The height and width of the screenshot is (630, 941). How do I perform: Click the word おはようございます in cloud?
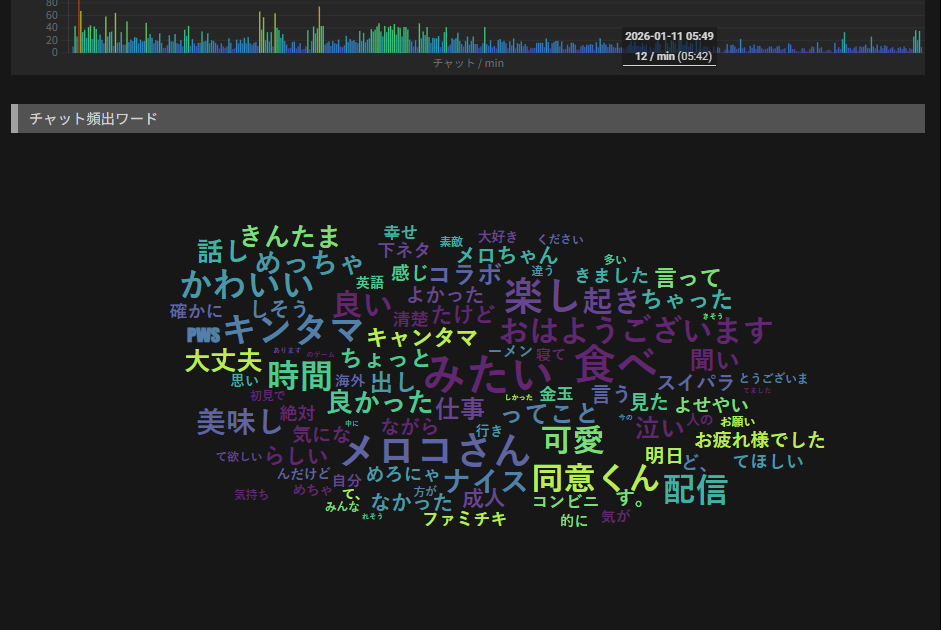click(x=636, y=330)
